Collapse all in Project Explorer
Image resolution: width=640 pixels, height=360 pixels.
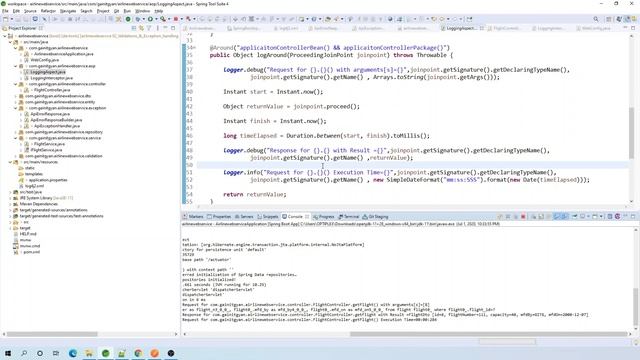click(x=134, y=28)
